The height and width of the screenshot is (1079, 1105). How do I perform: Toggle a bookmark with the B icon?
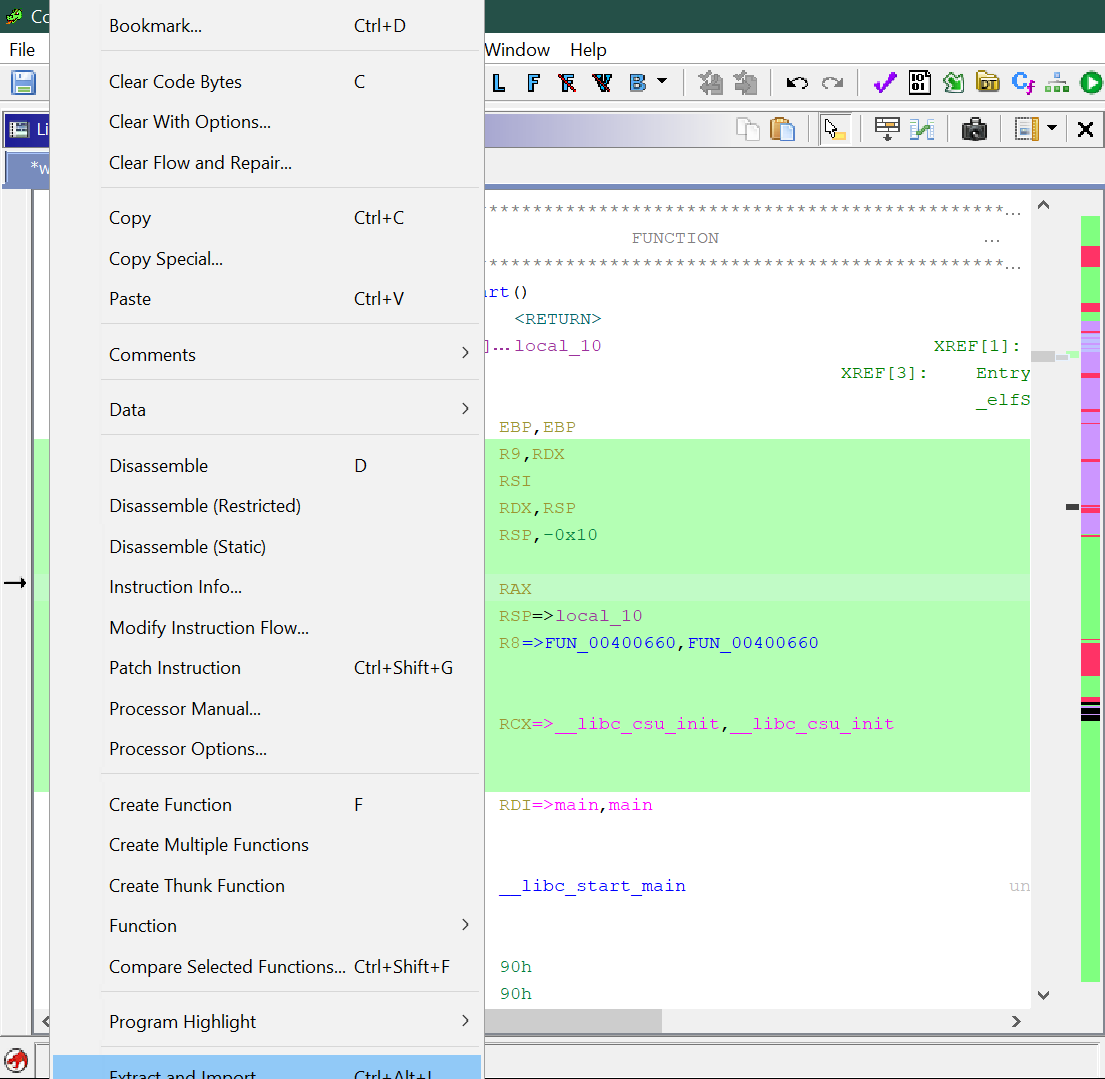pyautogui.click(x=638, y=82)
